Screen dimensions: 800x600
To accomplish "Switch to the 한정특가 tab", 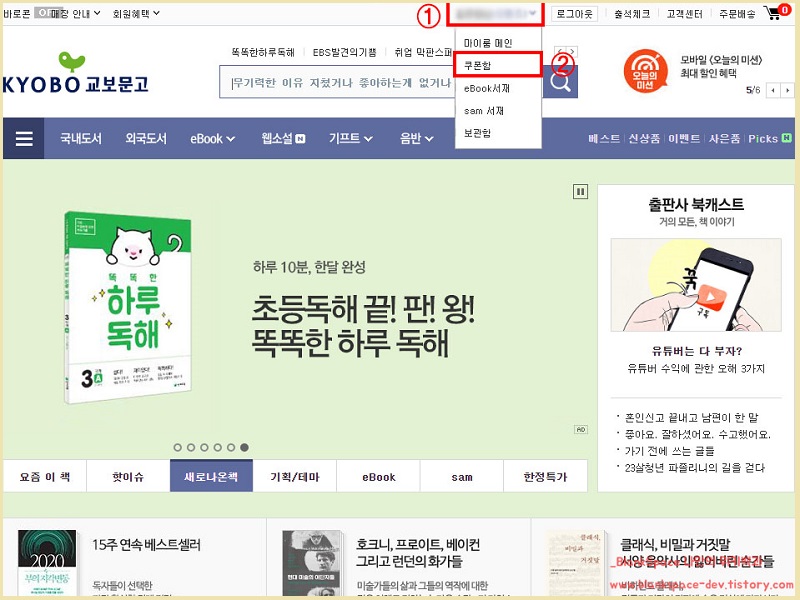I will pyautogui.click(x=545, y=477).
